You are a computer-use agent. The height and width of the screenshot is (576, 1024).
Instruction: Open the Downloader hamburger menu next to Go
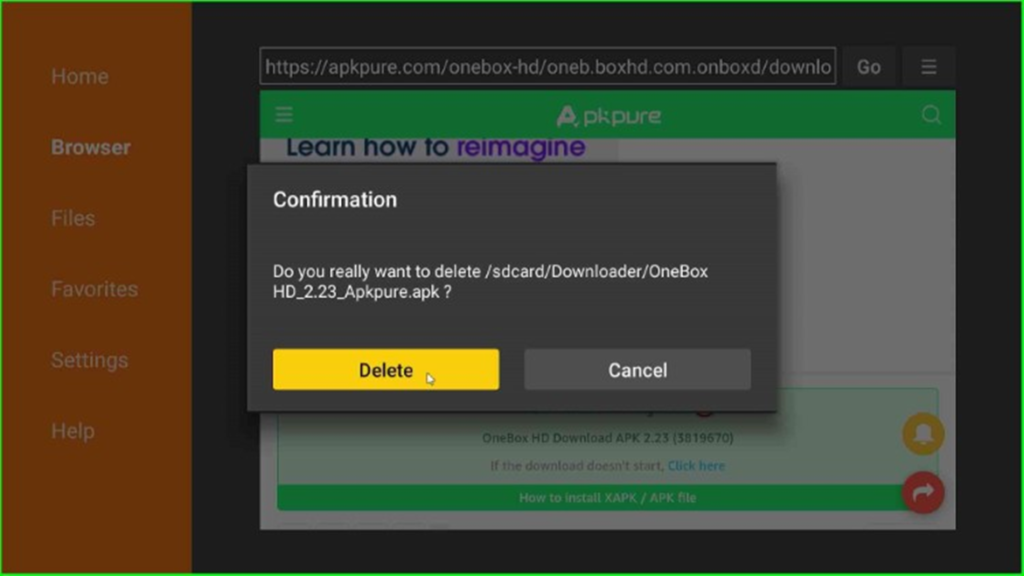[929, 67]
